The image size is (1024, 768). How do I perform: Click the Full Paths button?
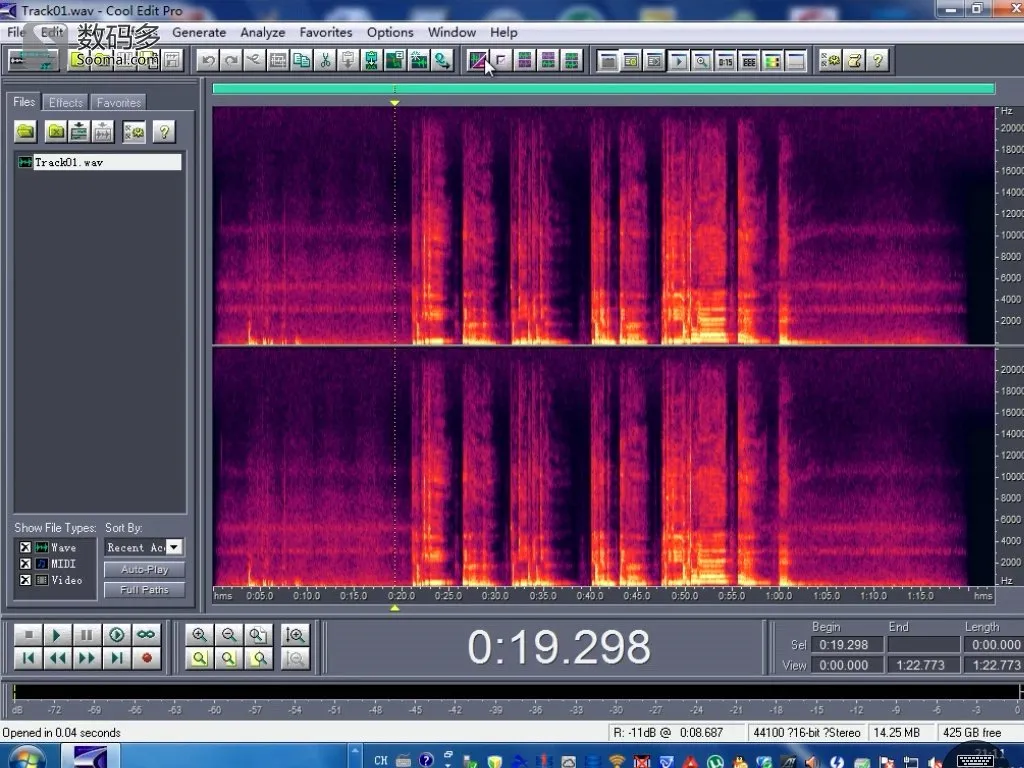pyautogui.click(x=144, y=590)
